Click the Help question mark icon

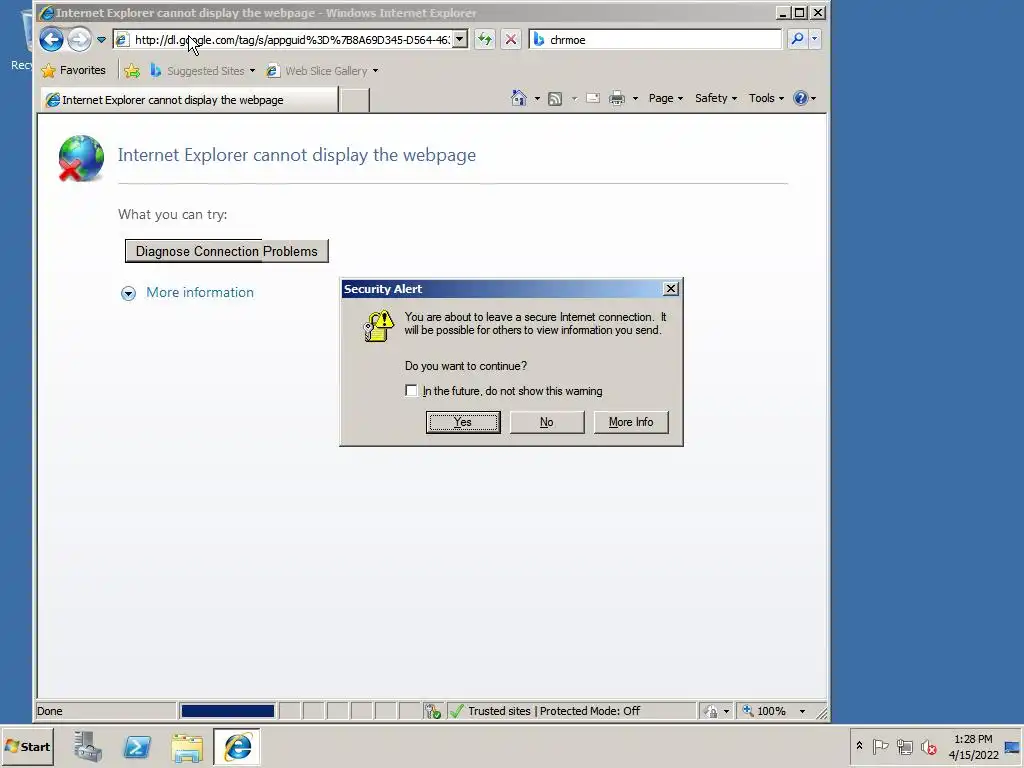(801, 98)
